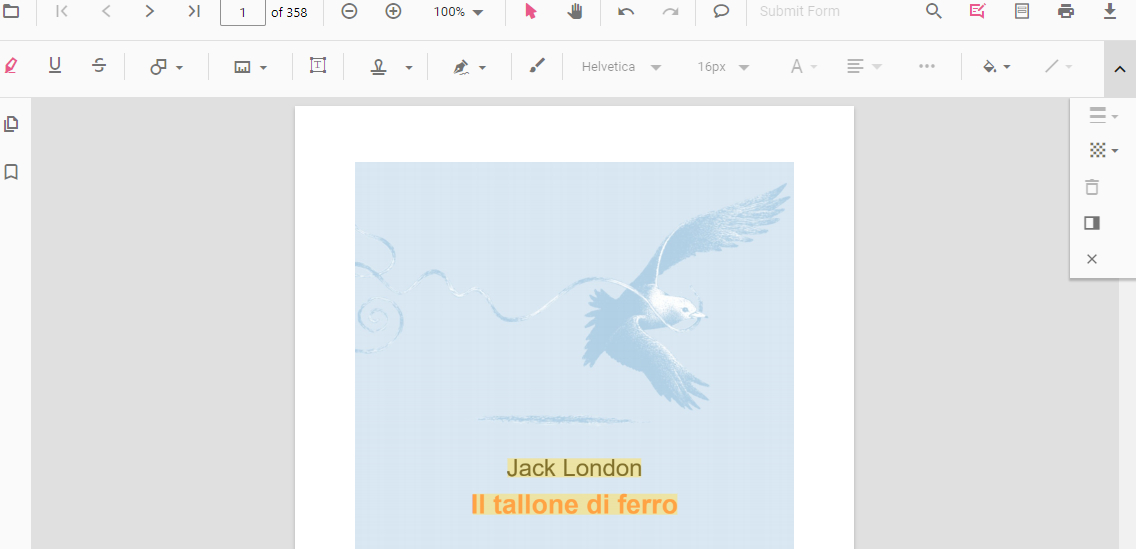The width and height of the screenshot is (1136, 549).
Task: Click the highlighted Jack London text
Action: coord(574,468)
